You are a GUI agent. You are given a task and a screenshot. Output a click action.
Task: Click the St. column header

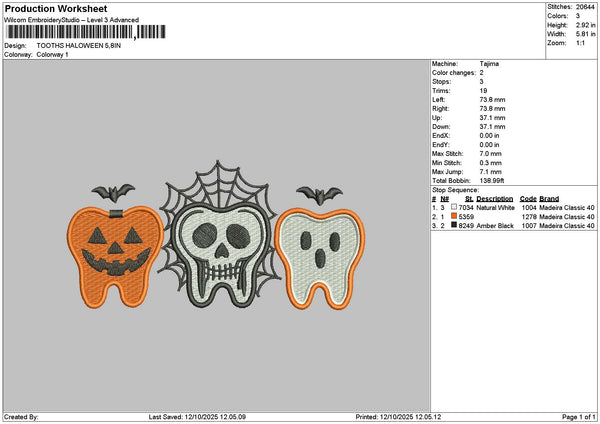[x=469, y=199]
